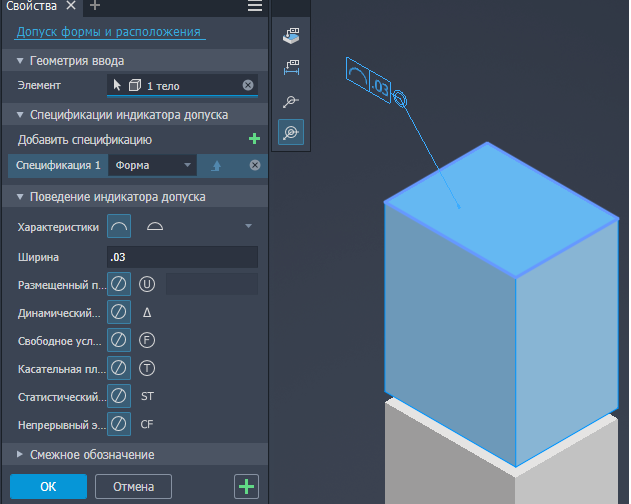Select the right face of the blue box
The image size is (631, 504).
567,342
